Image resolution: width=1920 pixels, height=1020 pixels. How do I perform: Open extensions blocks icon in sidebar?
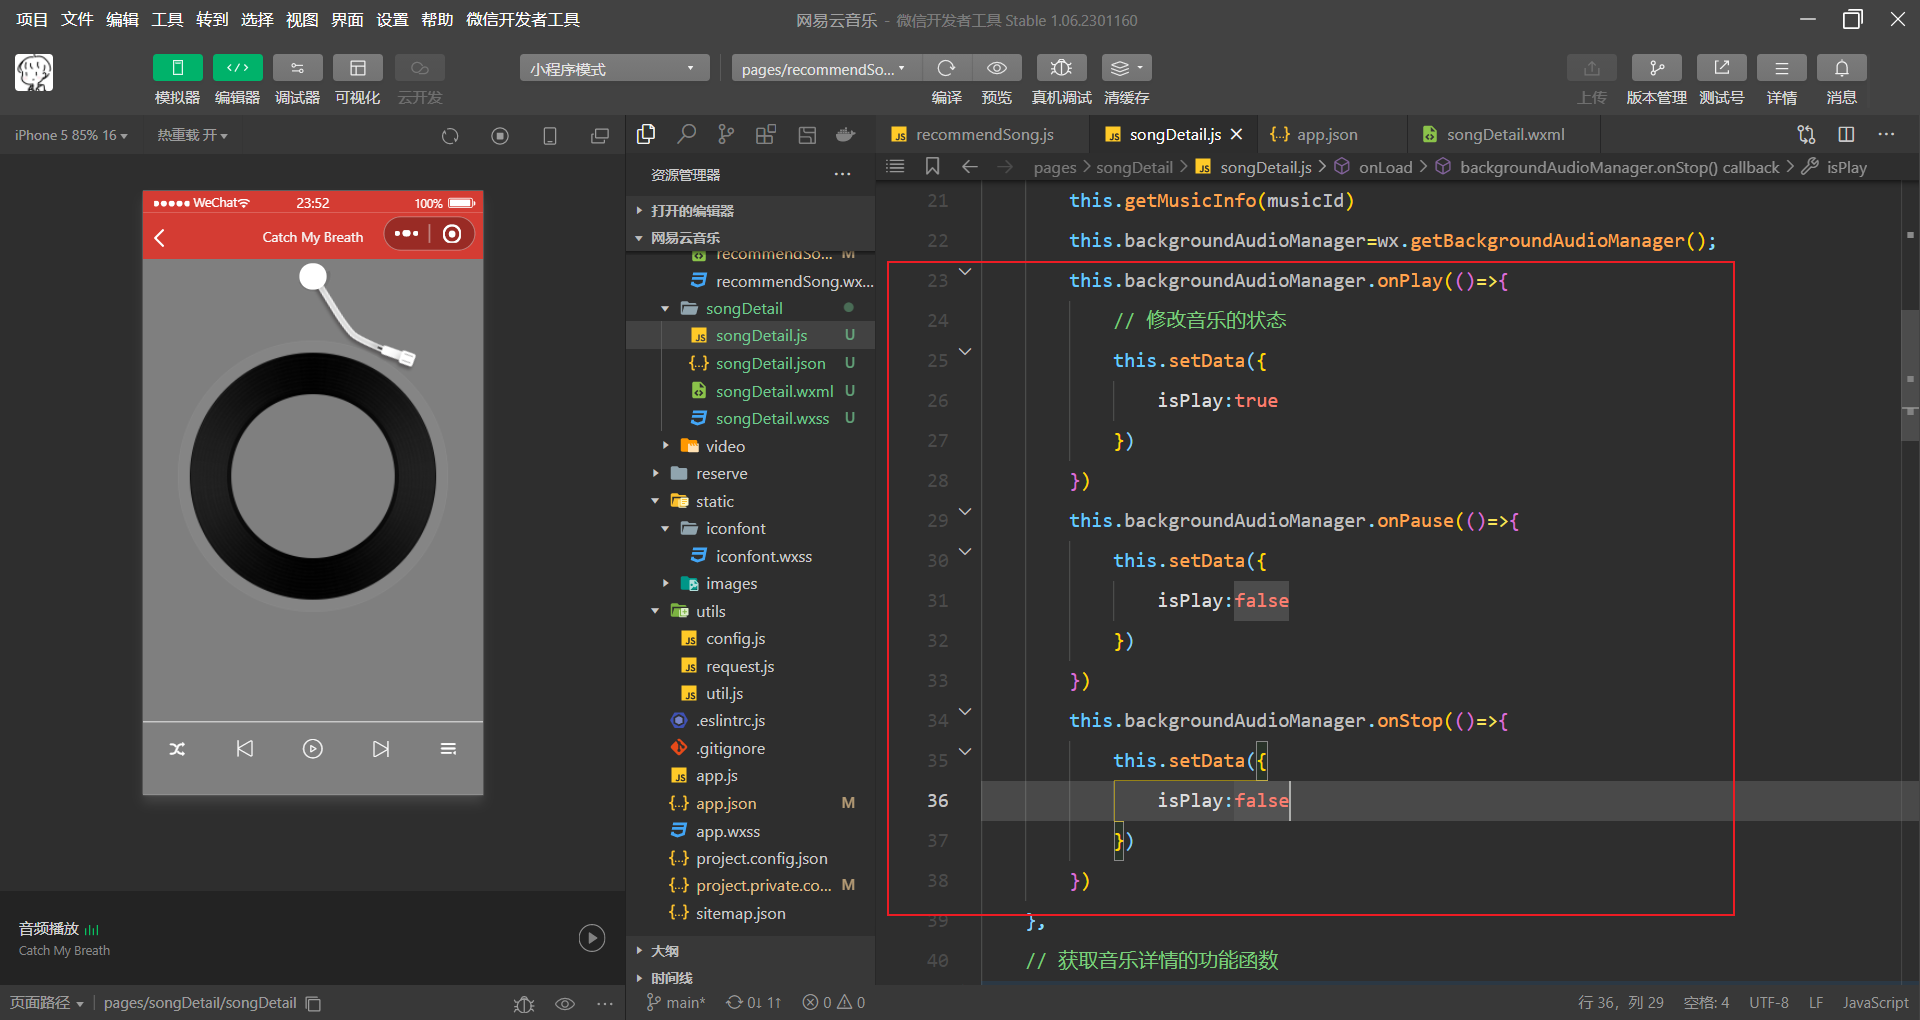(766, 134)
